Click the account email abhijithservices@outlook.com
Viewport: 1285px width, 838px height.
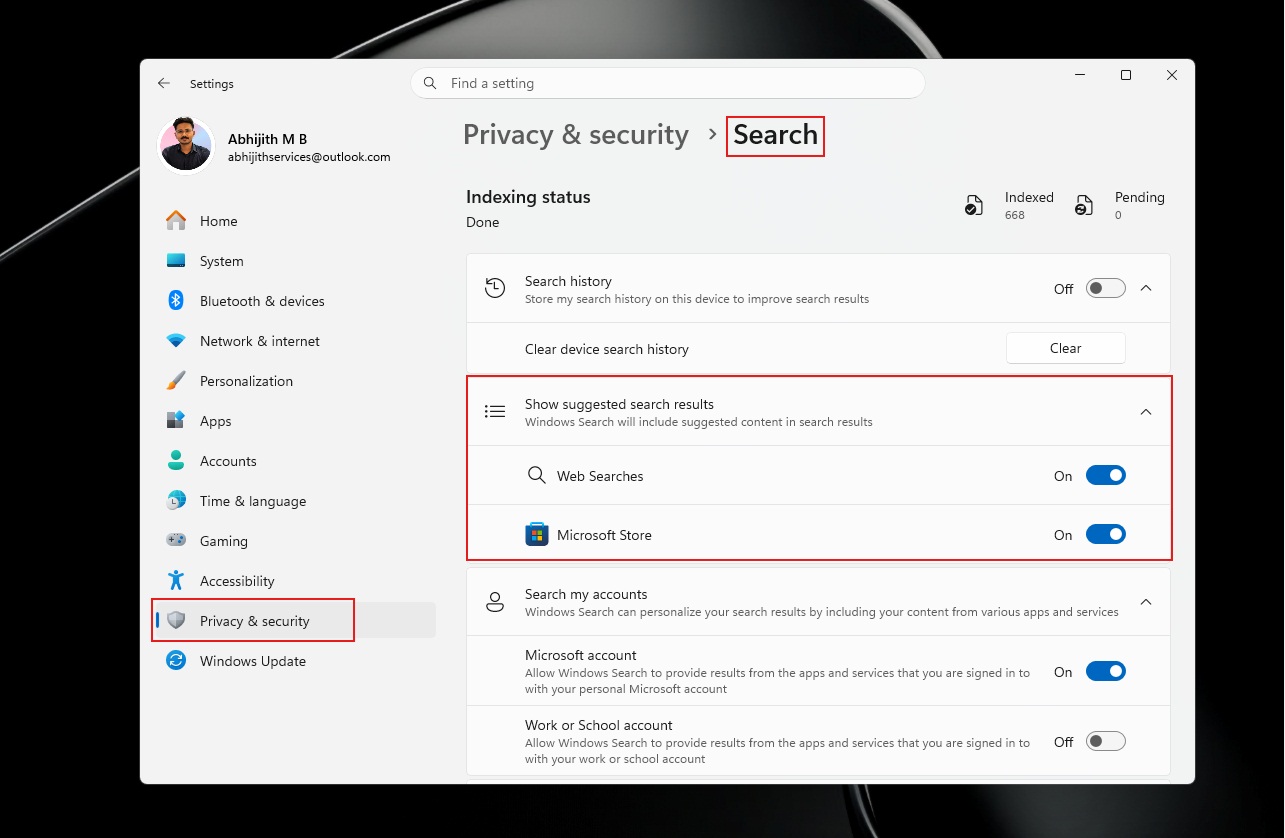[309, 157]
